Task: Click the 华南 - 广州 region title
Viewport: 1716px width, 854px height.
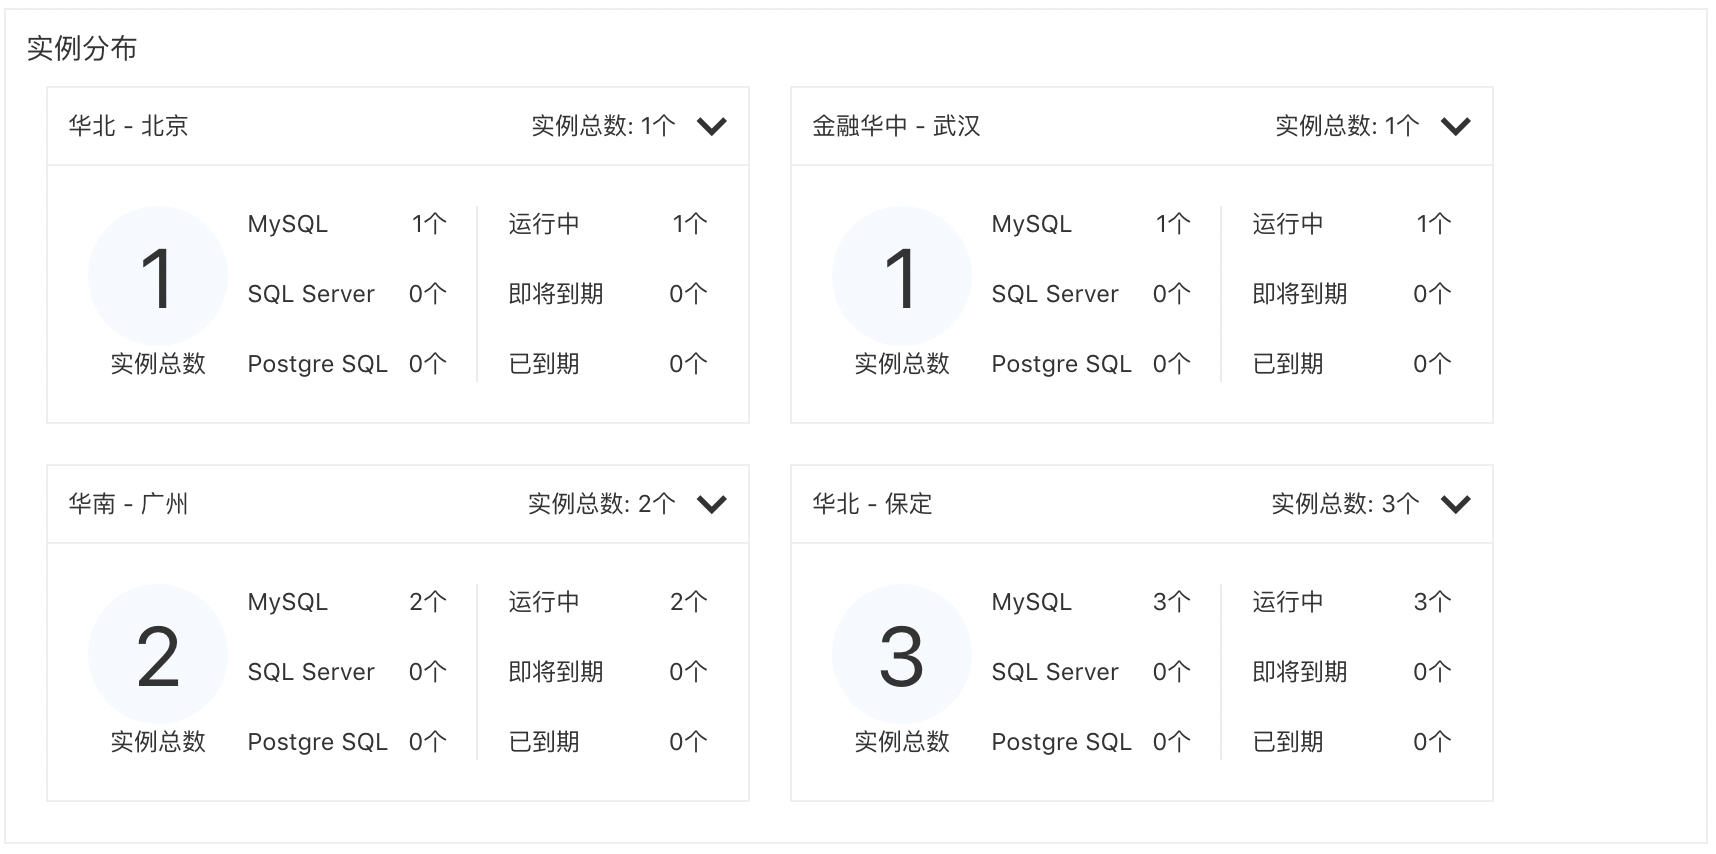Action: (128, 504)
